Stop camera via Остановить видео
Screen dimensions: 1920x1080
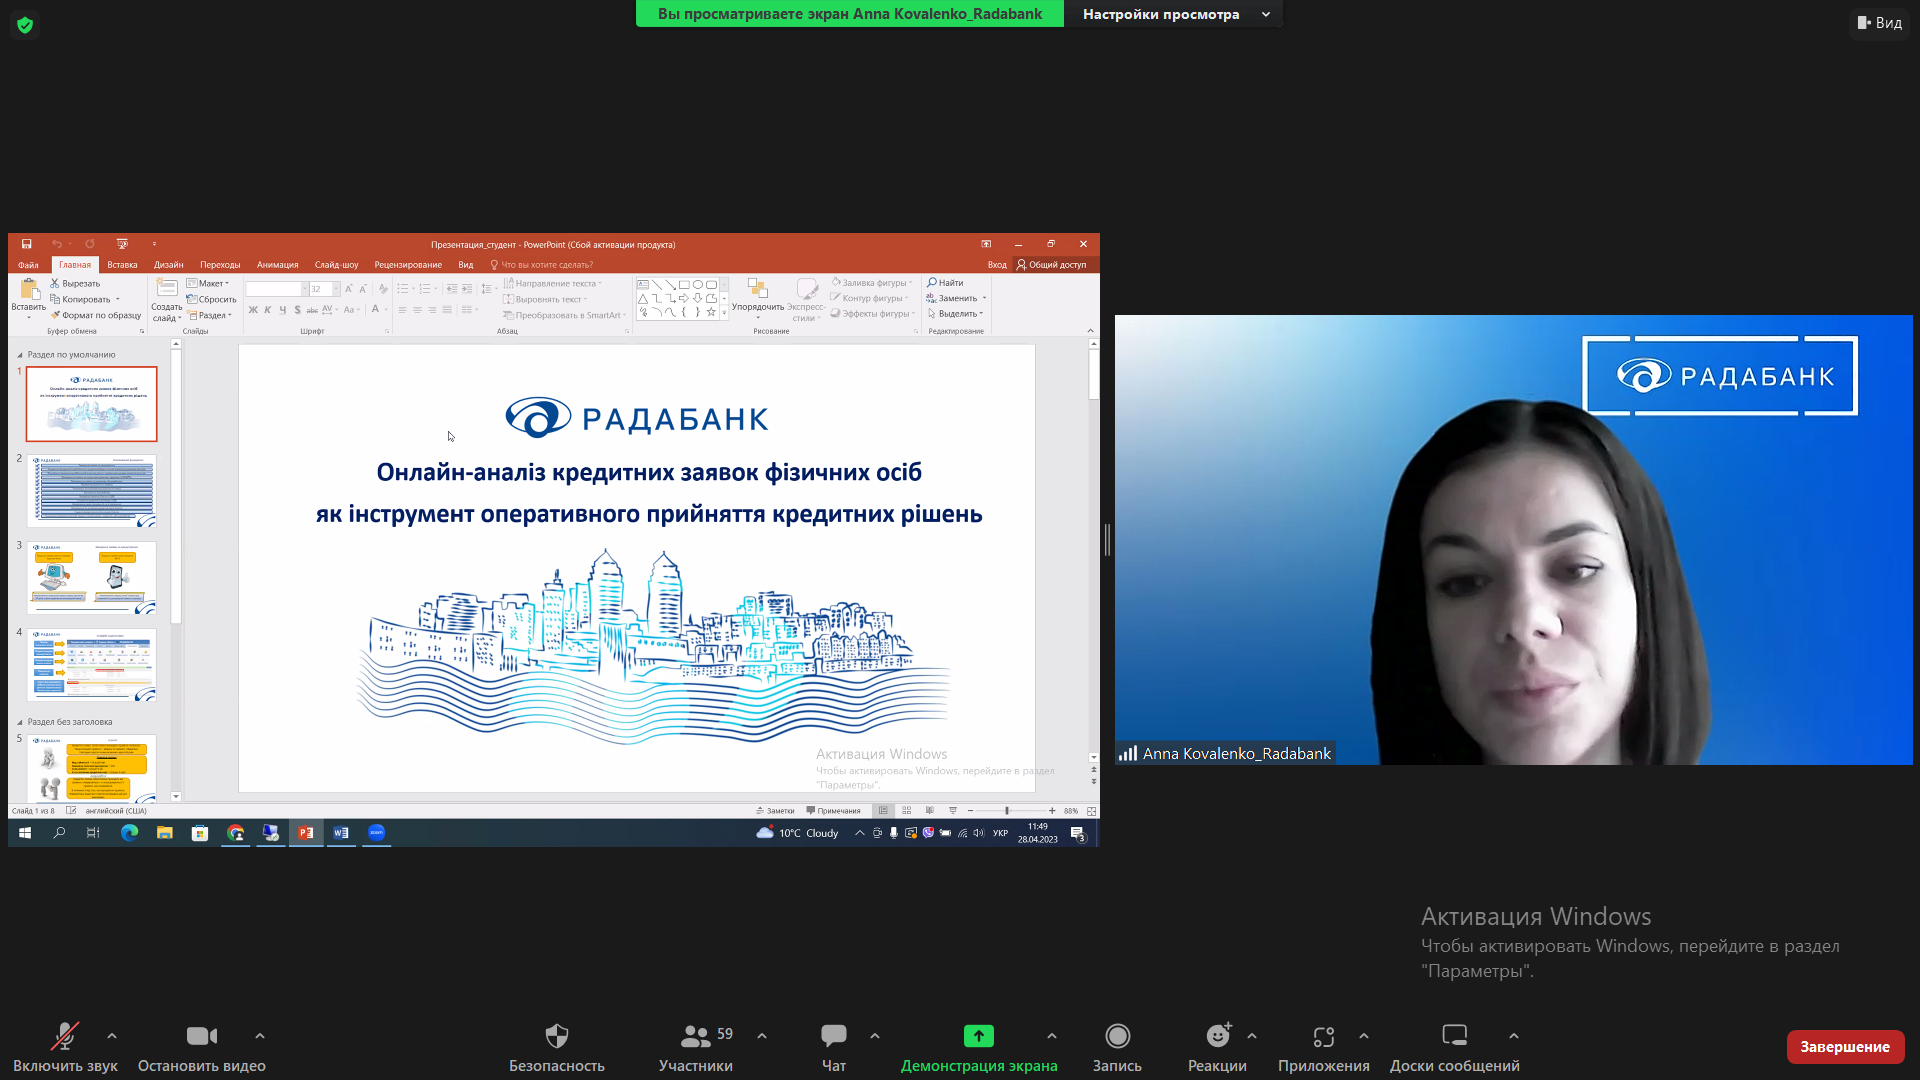click(201, 1047)
